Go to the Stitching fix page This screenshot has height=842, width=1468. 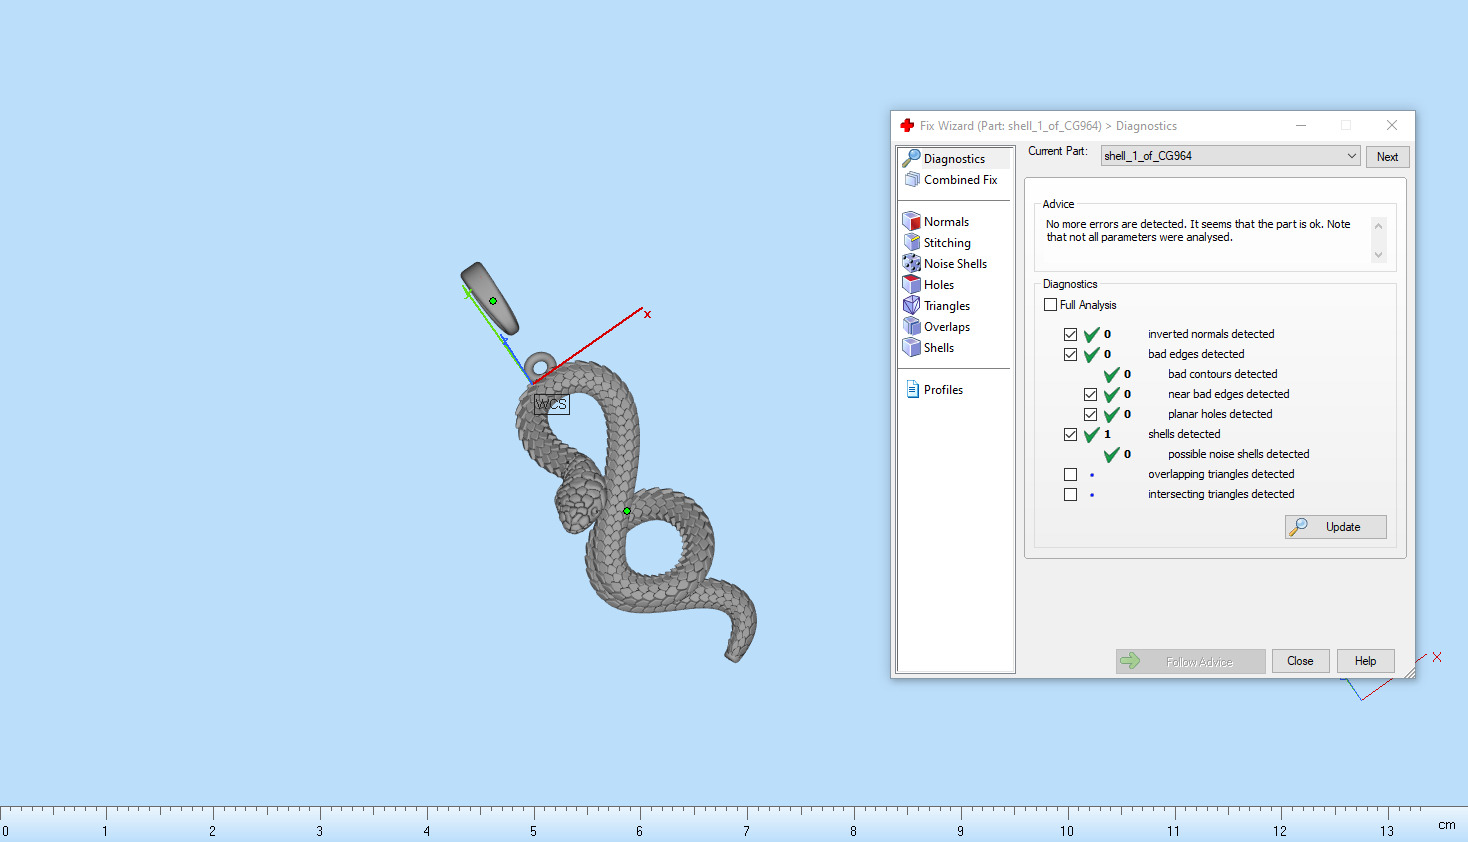pyautogui.click(x=947, y=242)
